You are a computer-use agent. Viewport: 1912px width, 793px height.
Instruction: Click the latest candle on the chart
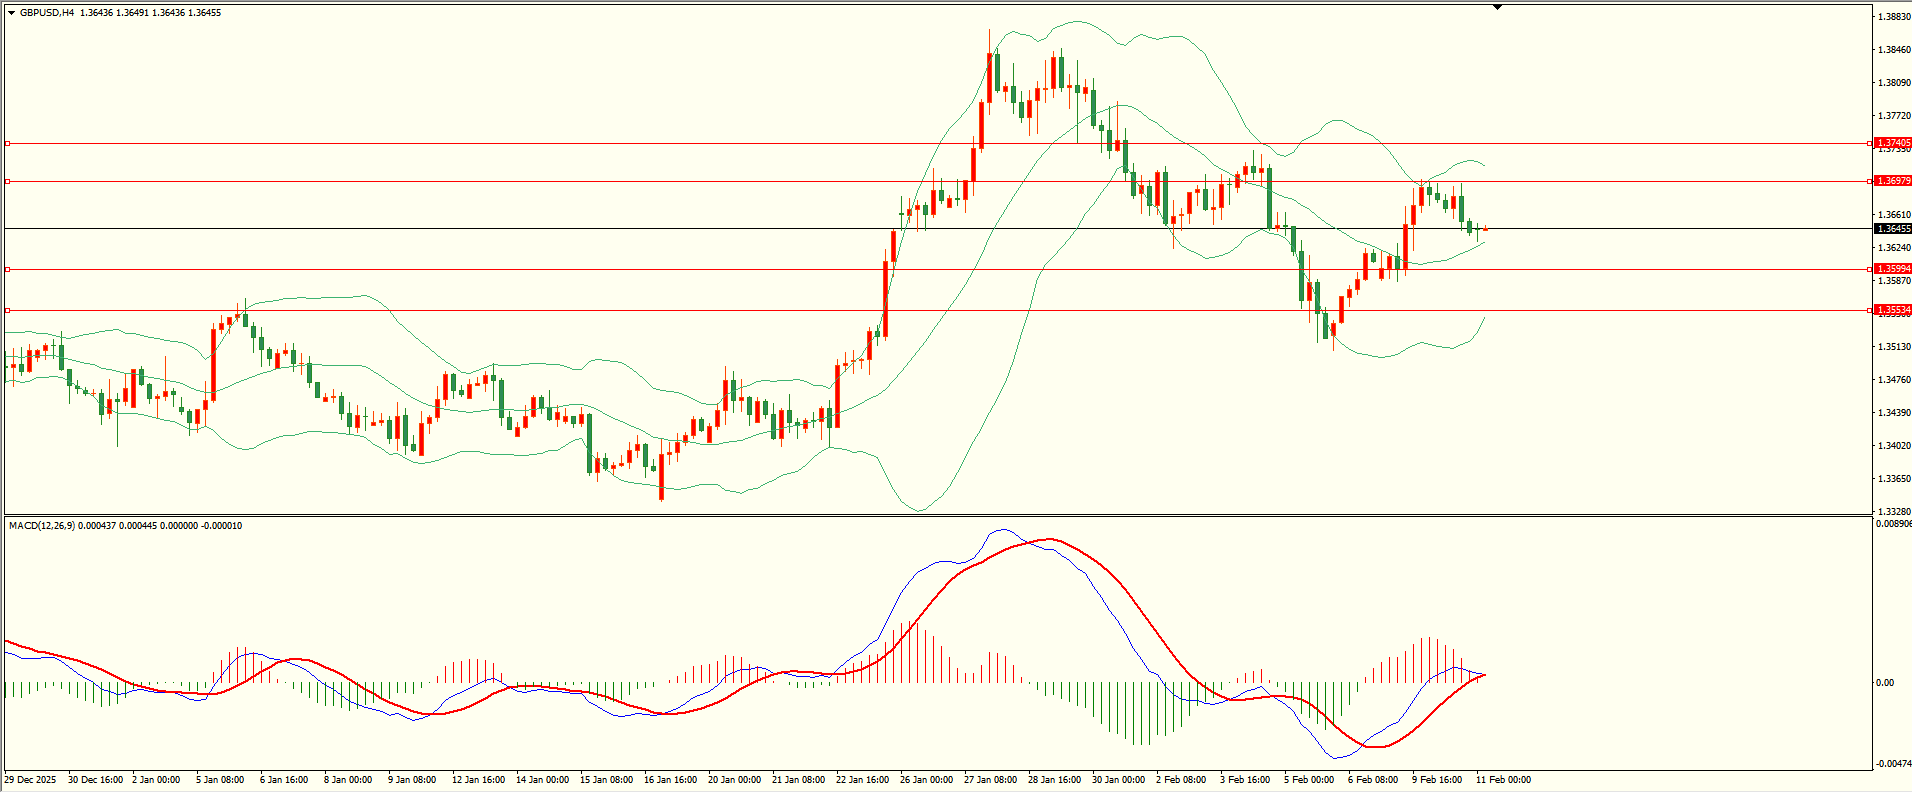(1485, 229)
